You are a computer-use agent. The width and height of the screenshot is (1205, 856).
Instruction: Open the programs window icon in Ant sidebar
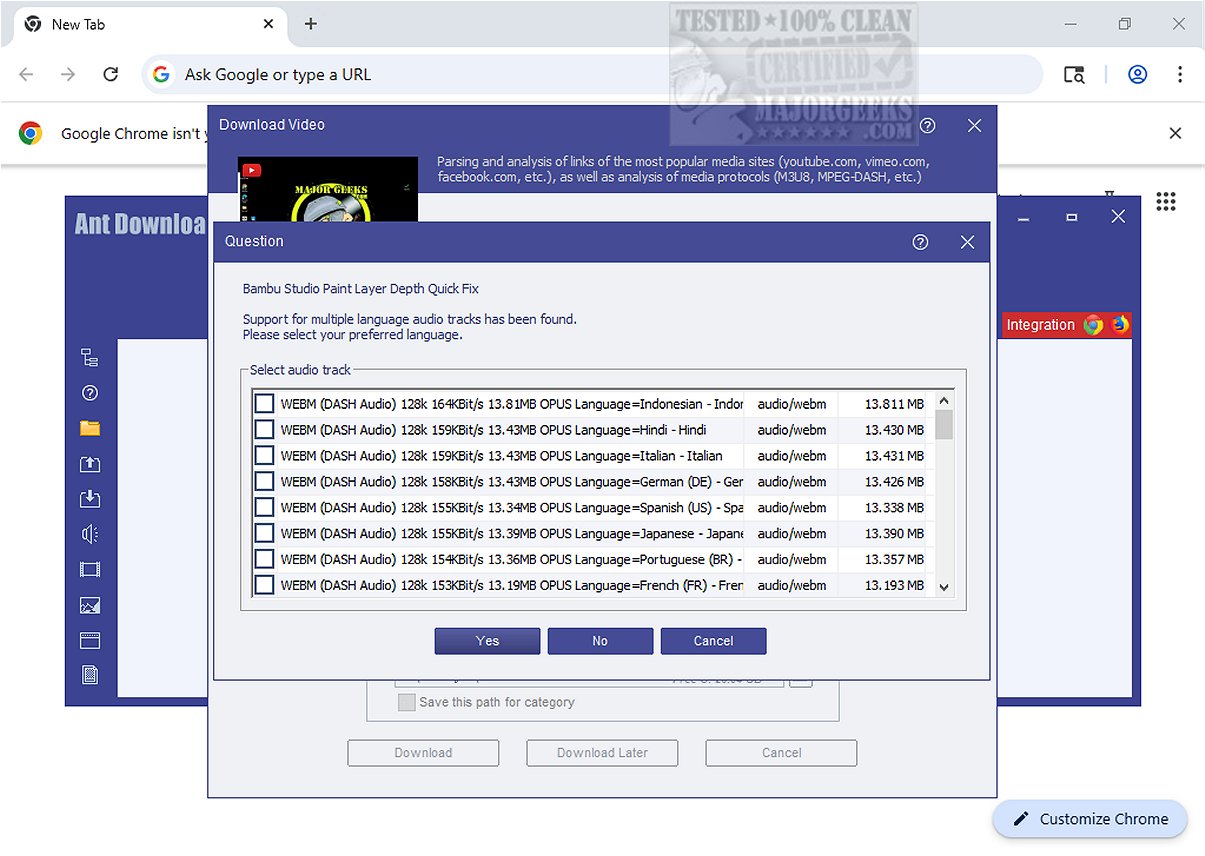[x=90, y=640]
